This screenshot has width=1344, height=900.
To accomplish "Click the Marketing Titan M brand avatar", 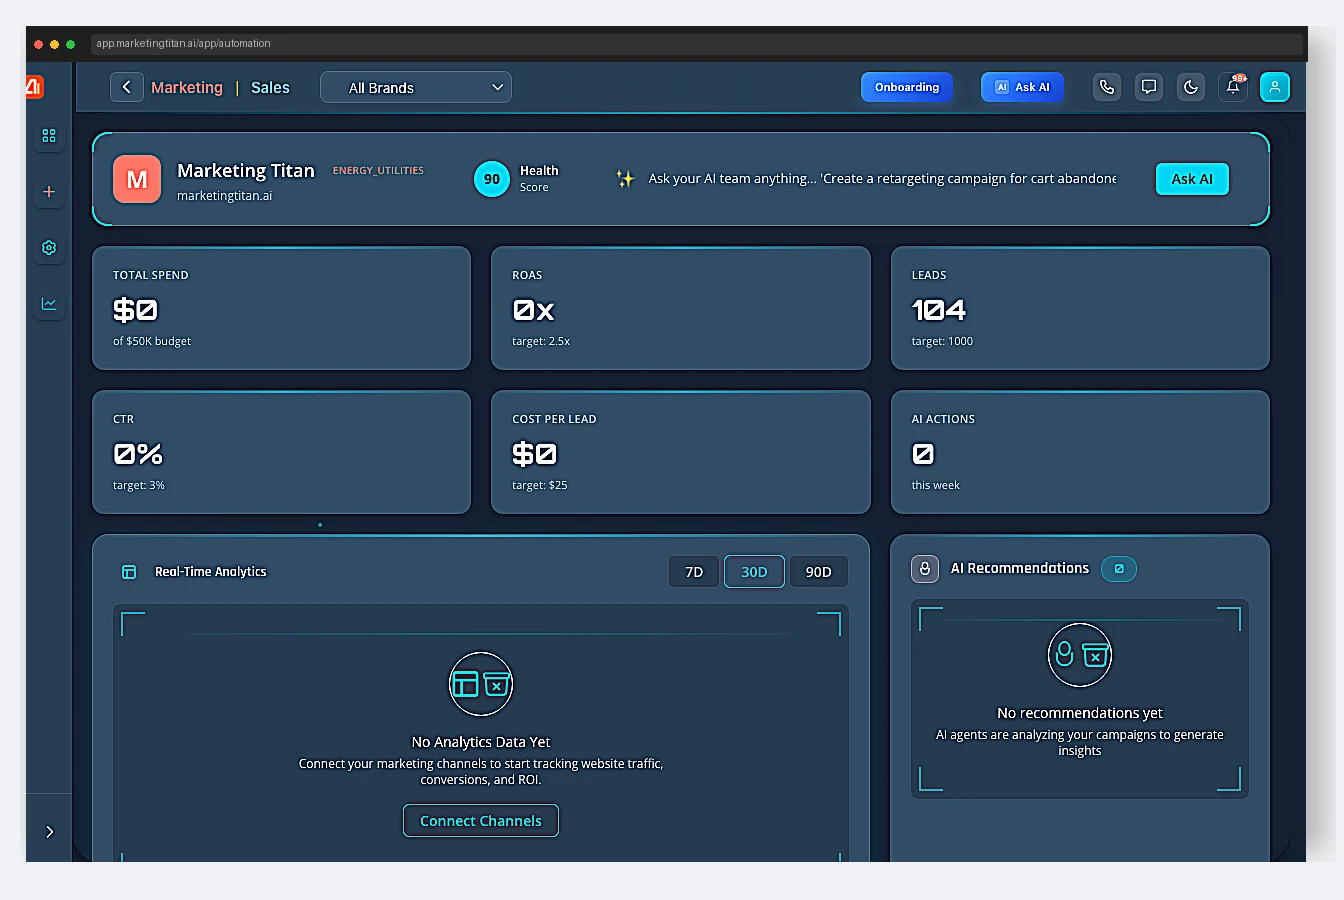I will point(137,179).
